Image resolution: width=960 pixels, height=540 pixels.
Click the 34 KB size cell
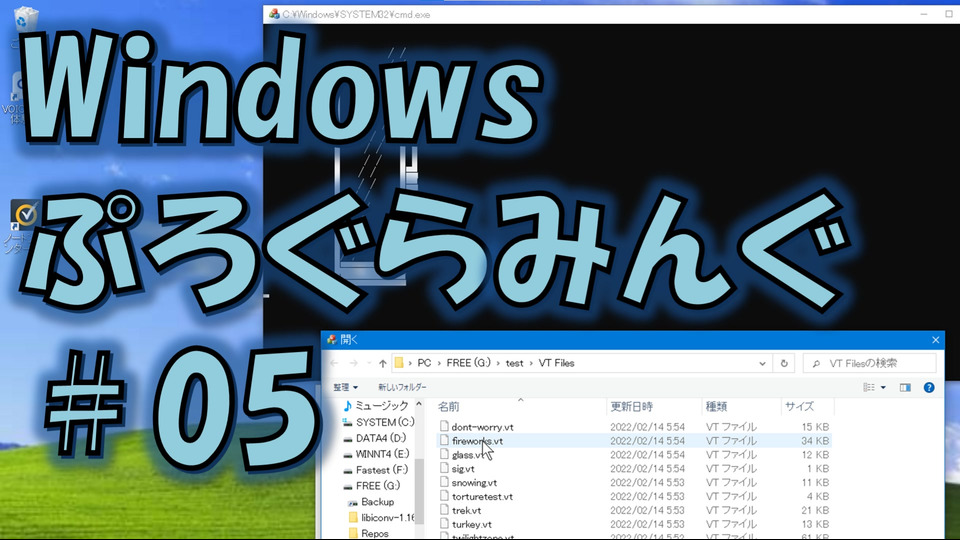(815, 441)
